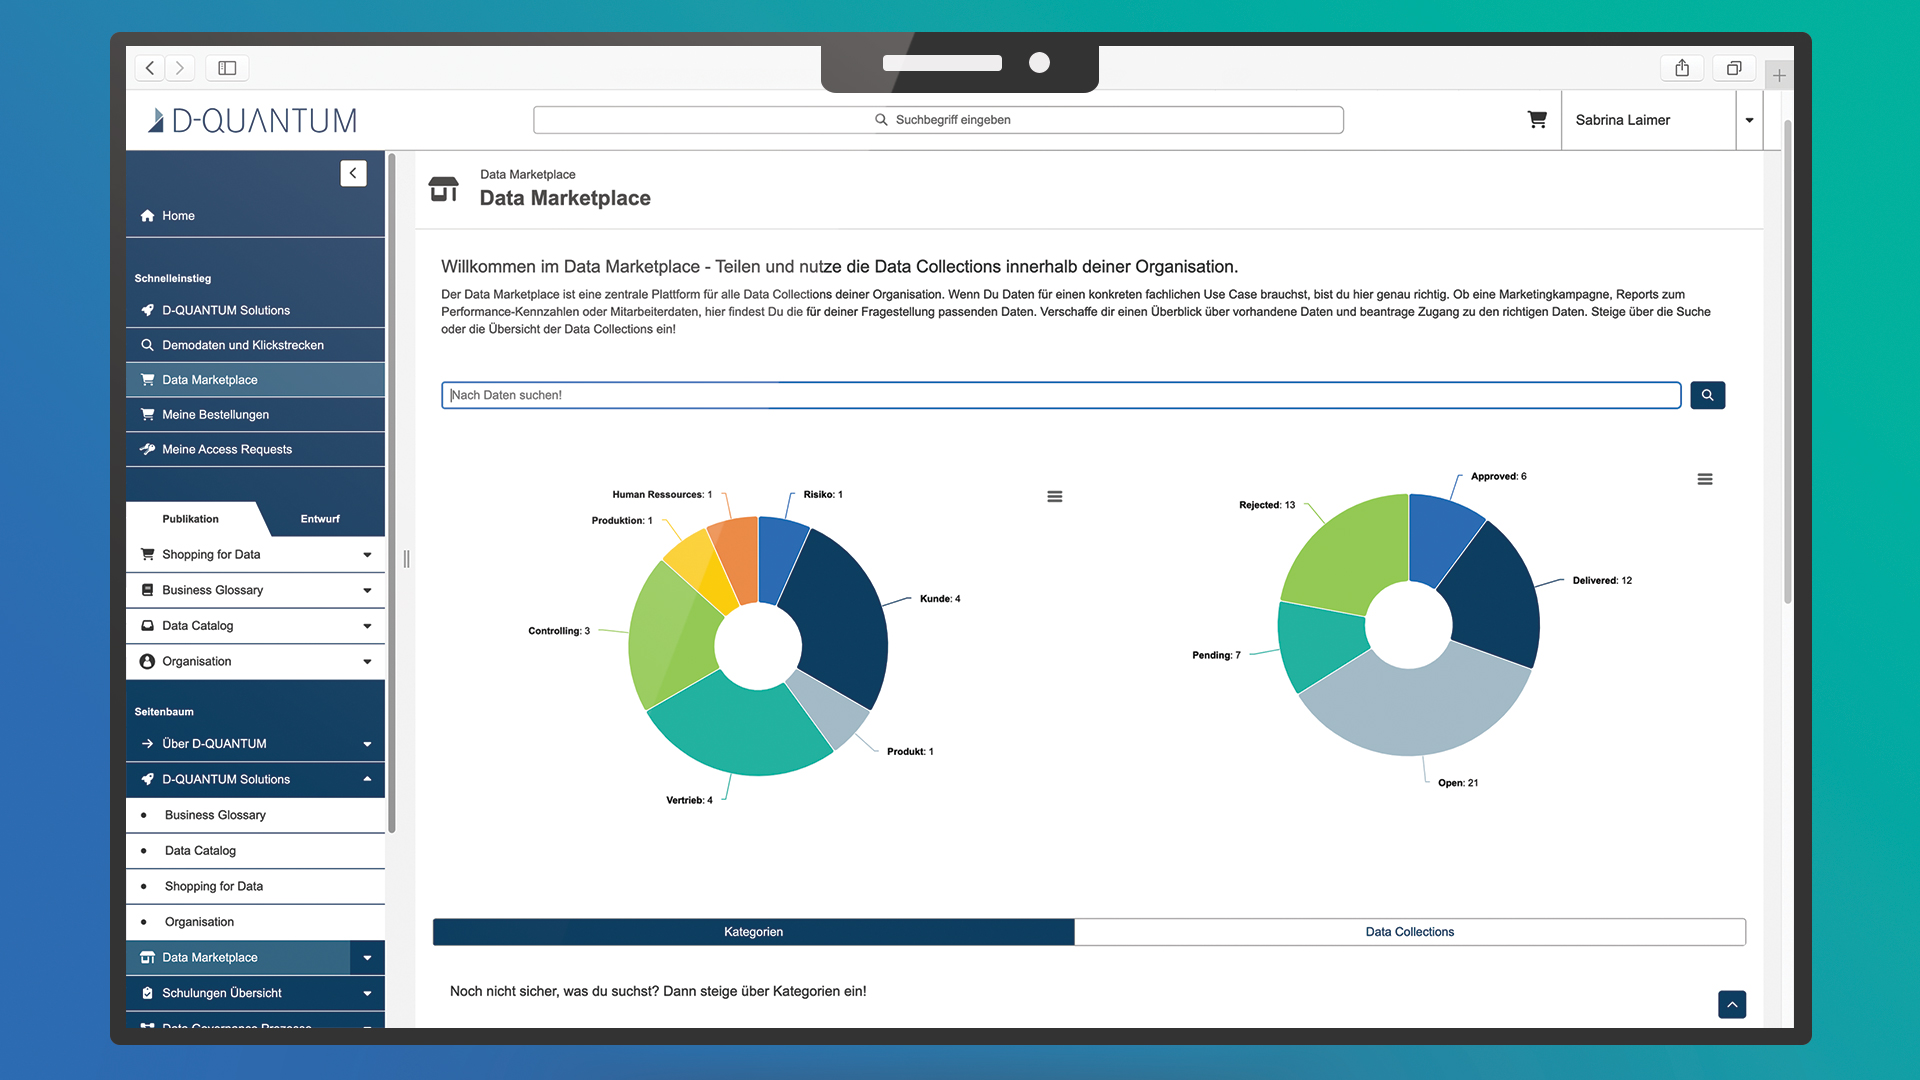The width and height of the screenshot is (1920, 1080).
Task: Select Business Glossary tree item under Solutions
Action: [215, 815]
